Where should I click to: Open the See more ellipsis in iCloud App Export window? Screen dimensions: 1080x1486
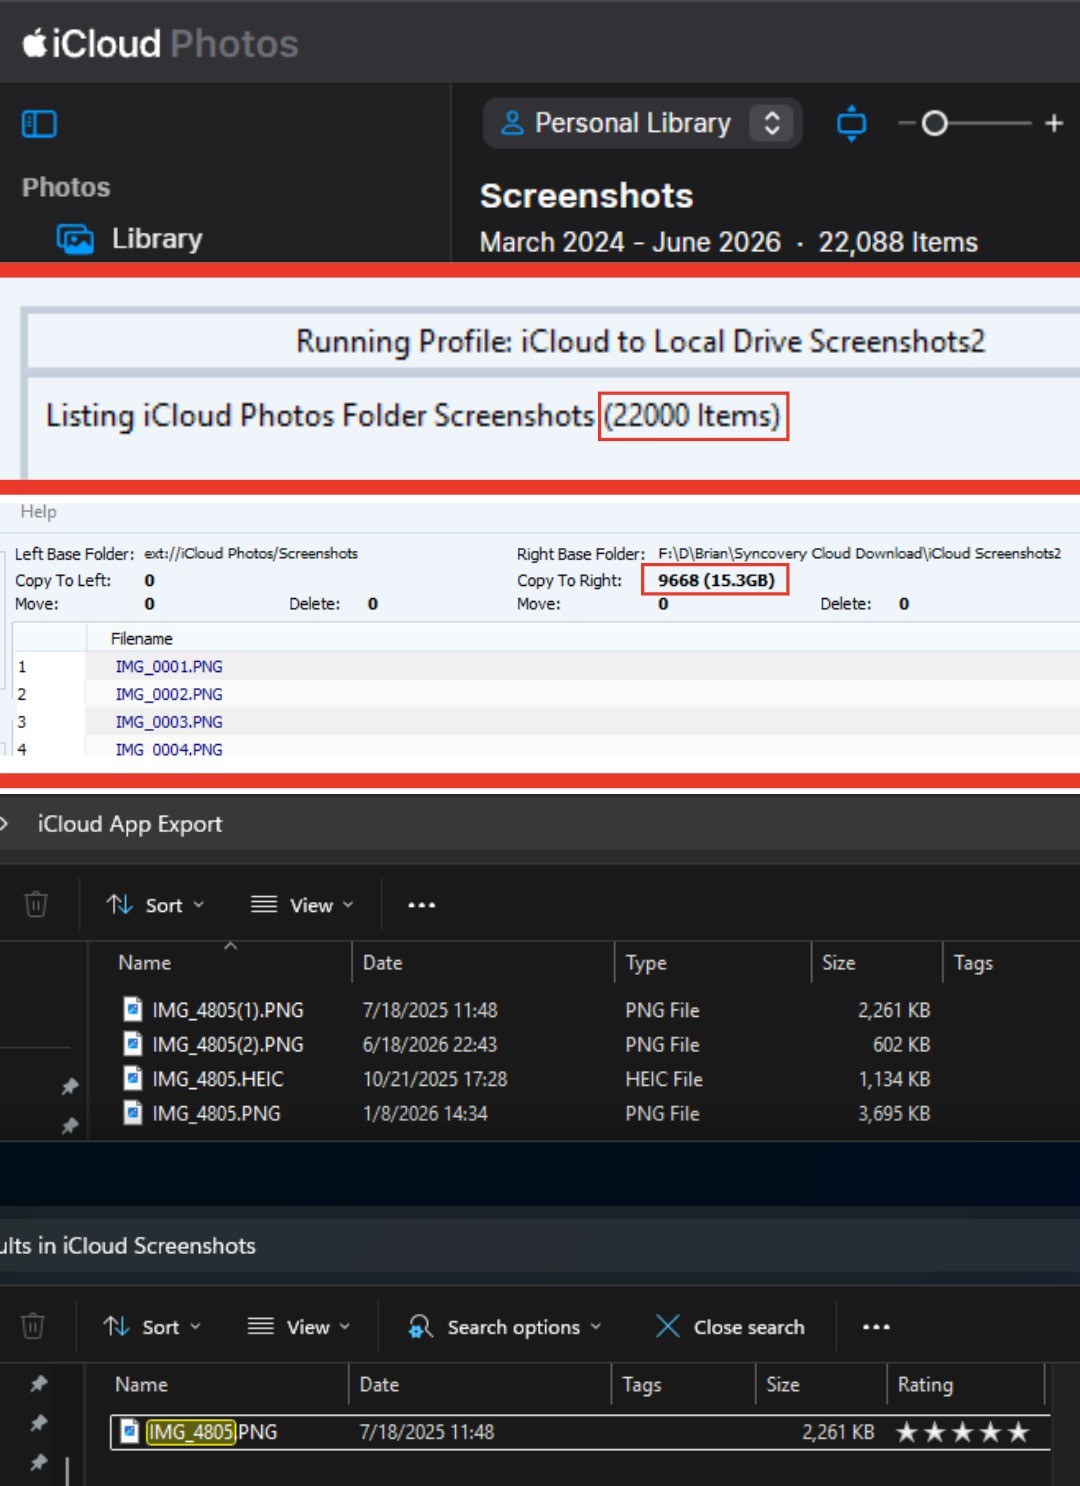point(421,905)
